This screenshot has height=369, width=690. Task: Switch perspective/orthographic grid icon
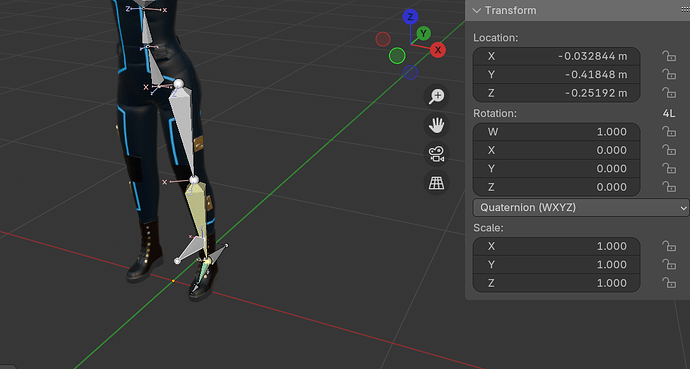click(437, 183)
